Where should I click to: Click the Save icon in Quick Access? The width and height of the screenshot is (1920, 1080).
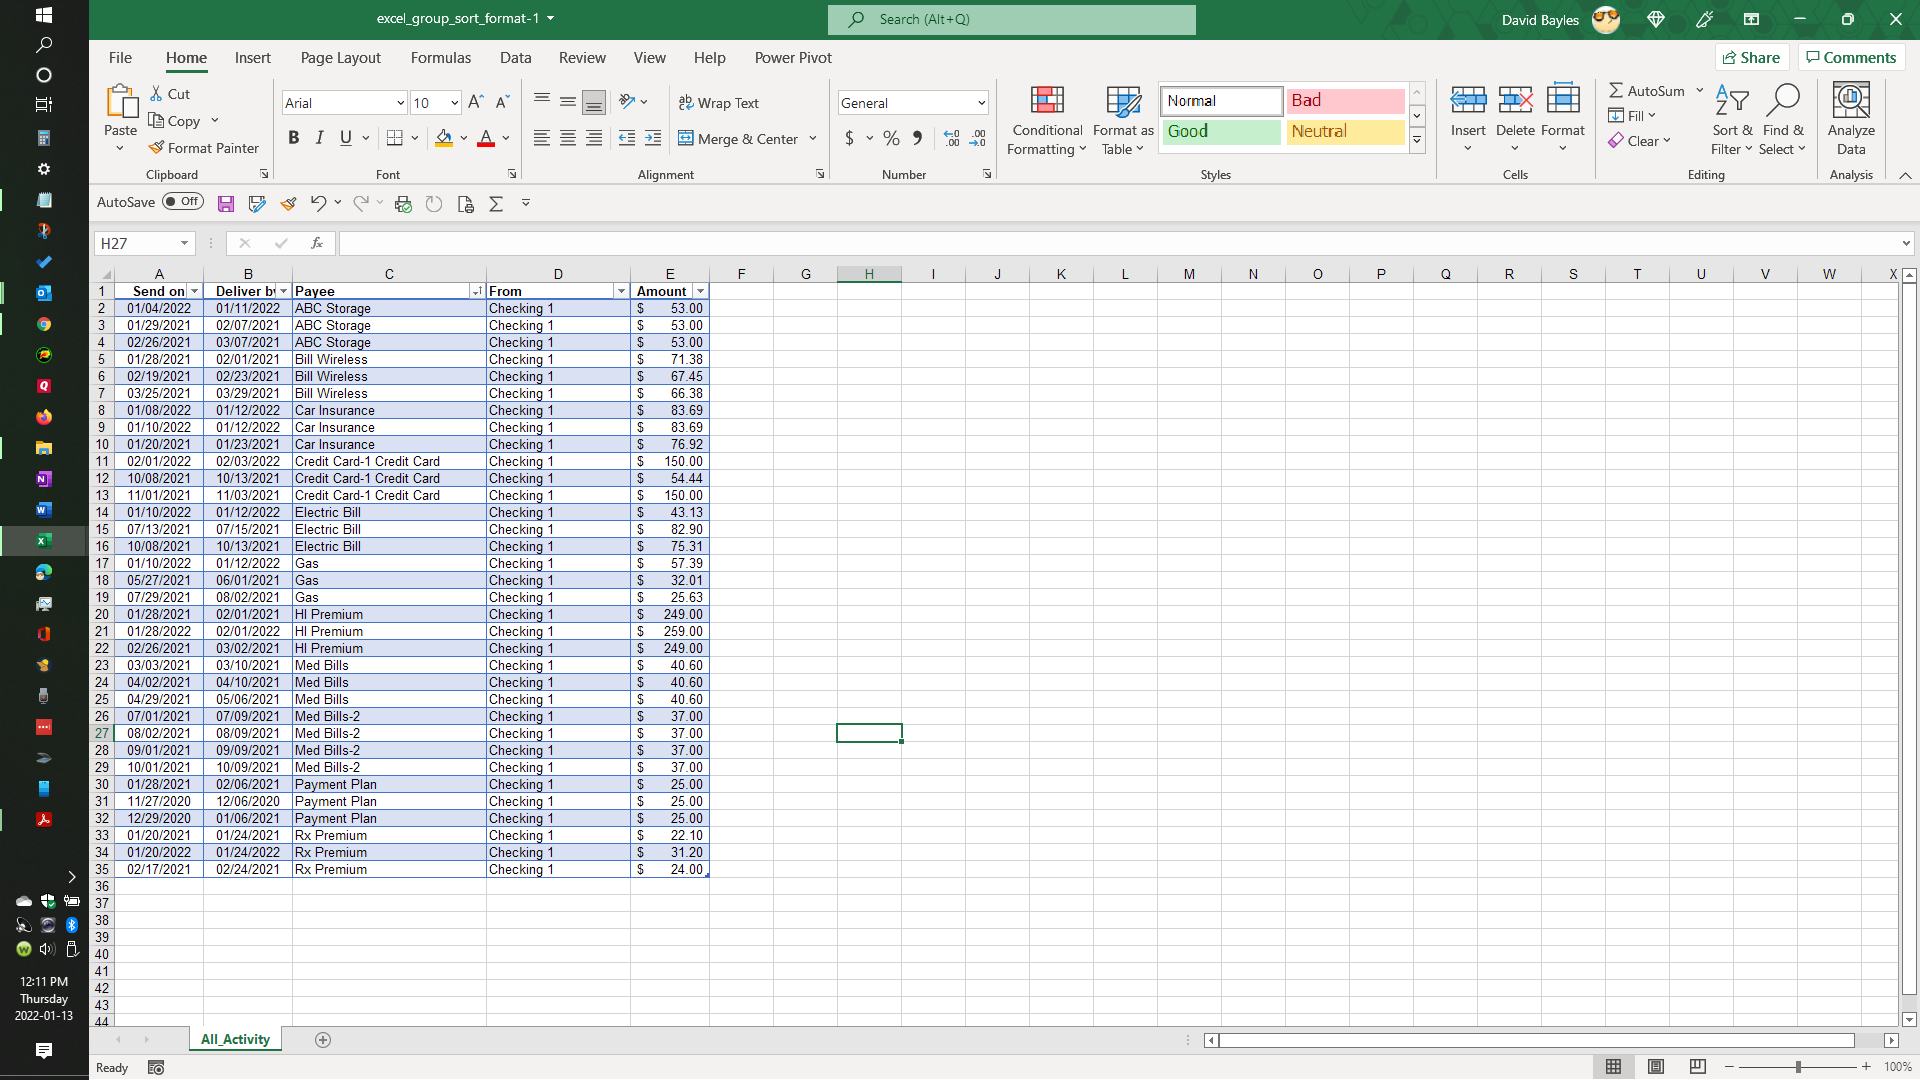[x=226, y=204]
